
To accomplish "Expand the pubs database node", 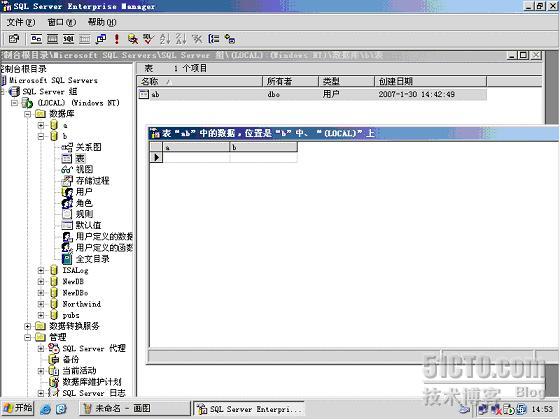I will point(41,315).
